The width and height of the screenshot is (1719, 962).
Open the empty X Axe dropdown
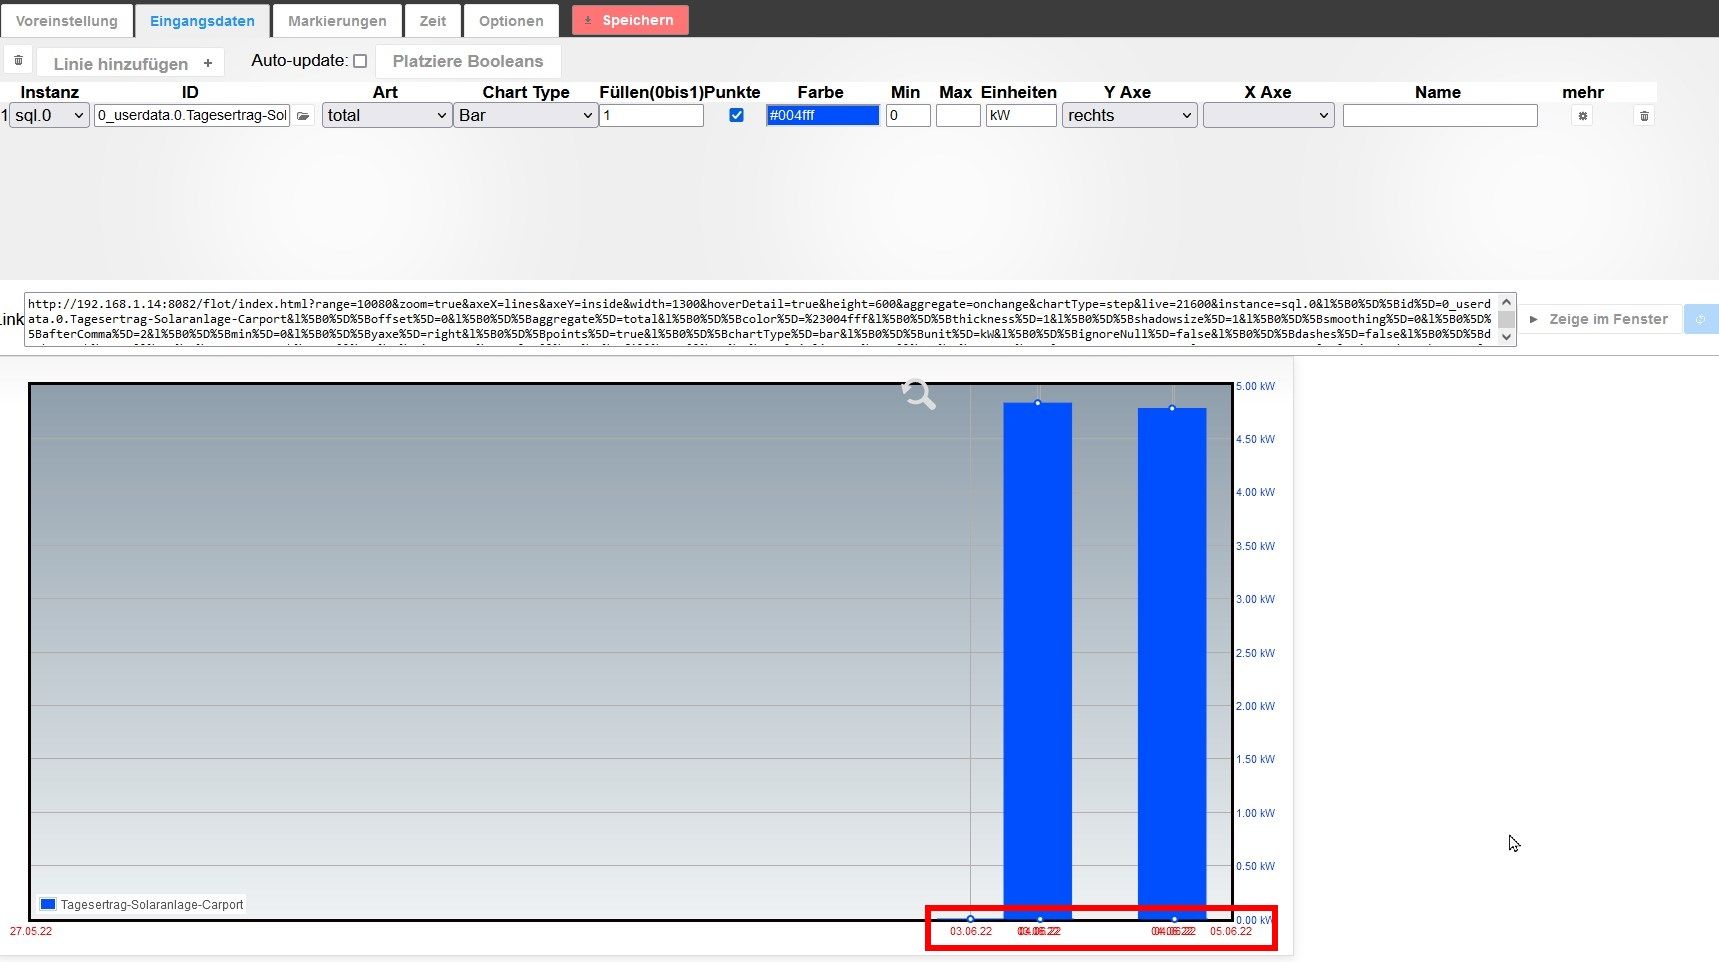(1268, 115)
